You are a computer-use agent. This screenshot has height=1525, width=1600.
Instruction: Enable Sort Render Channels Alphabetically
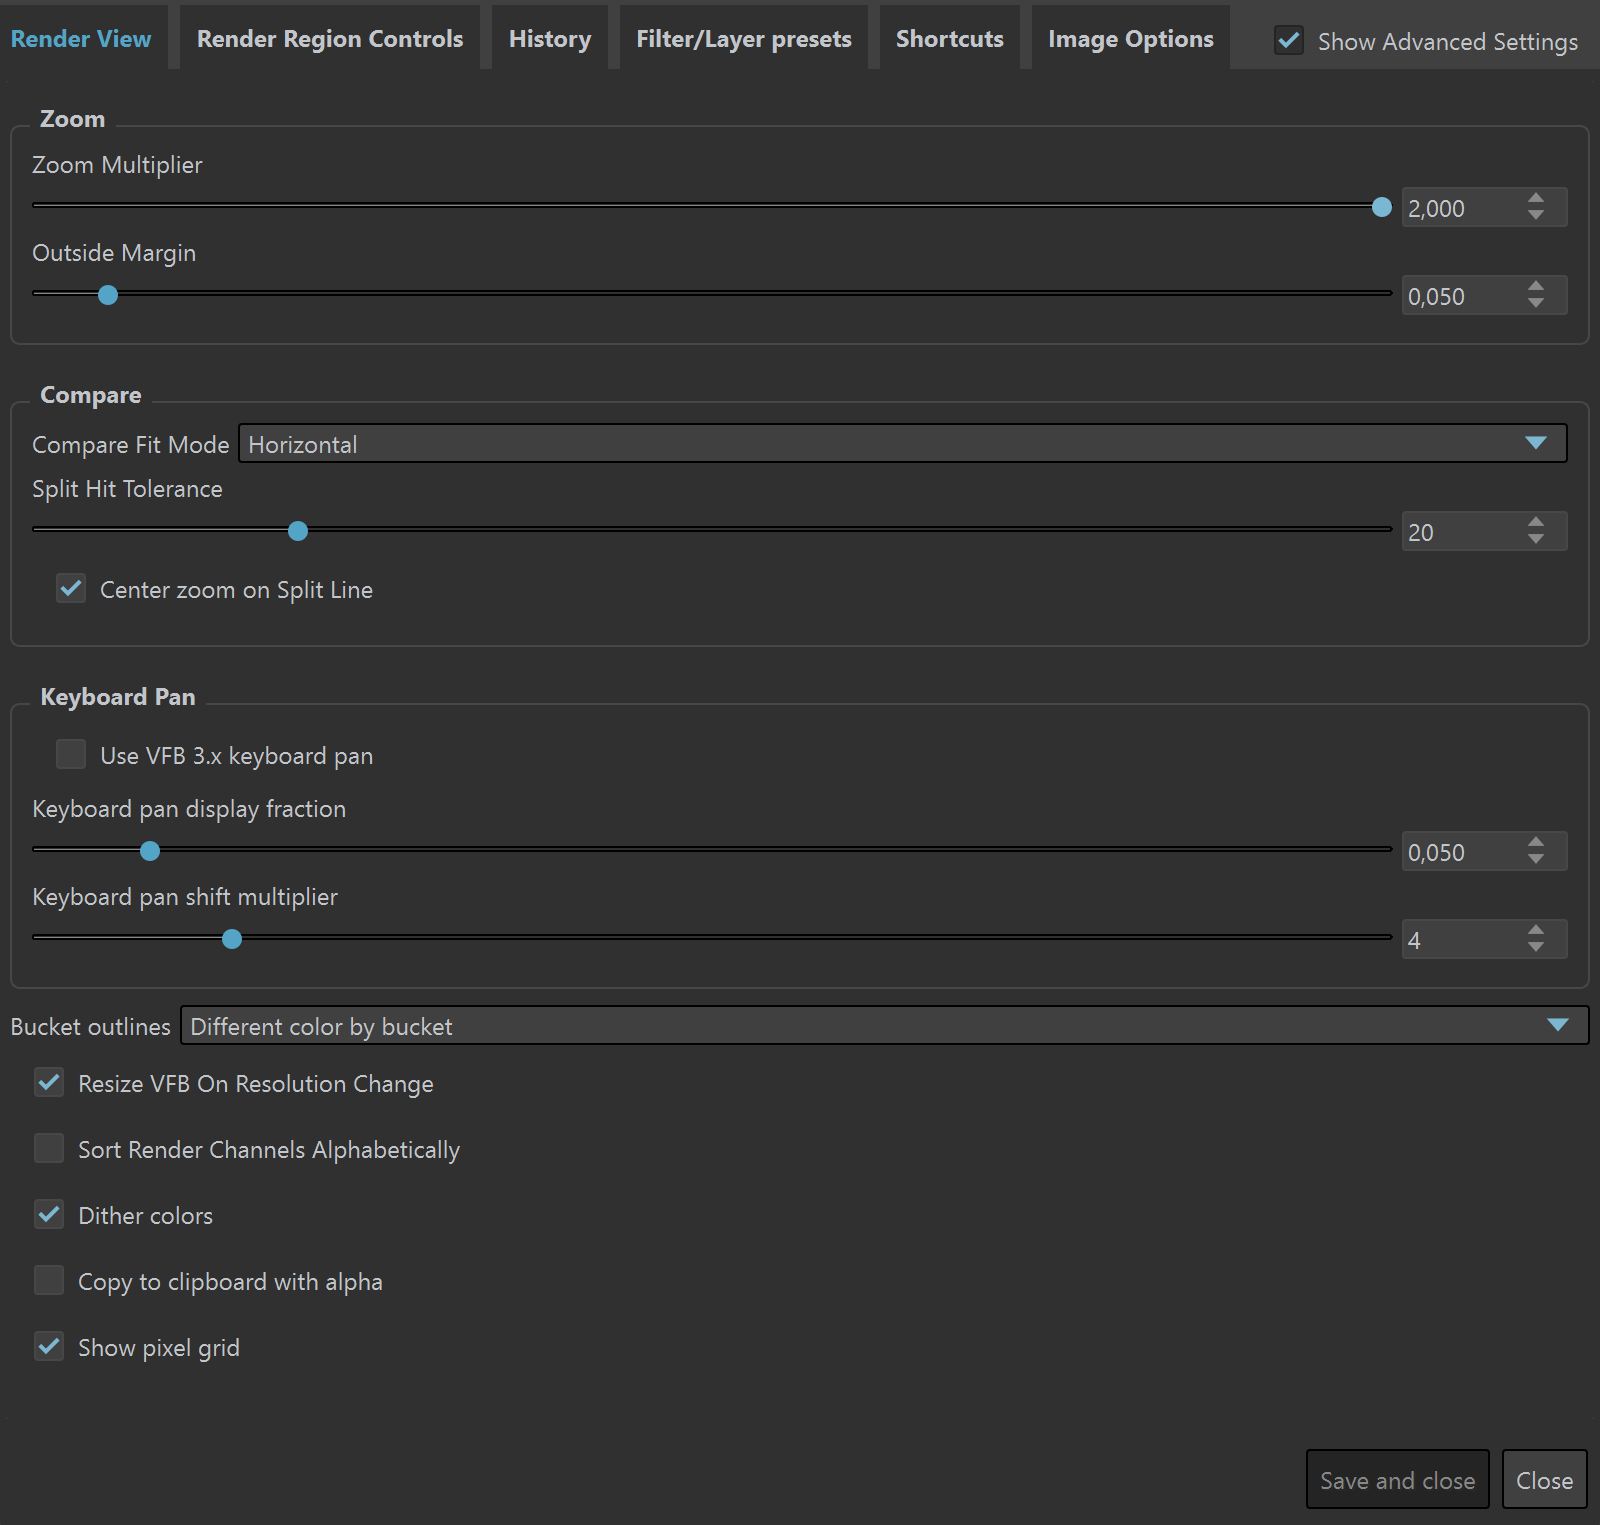[x=49, y=1148]
